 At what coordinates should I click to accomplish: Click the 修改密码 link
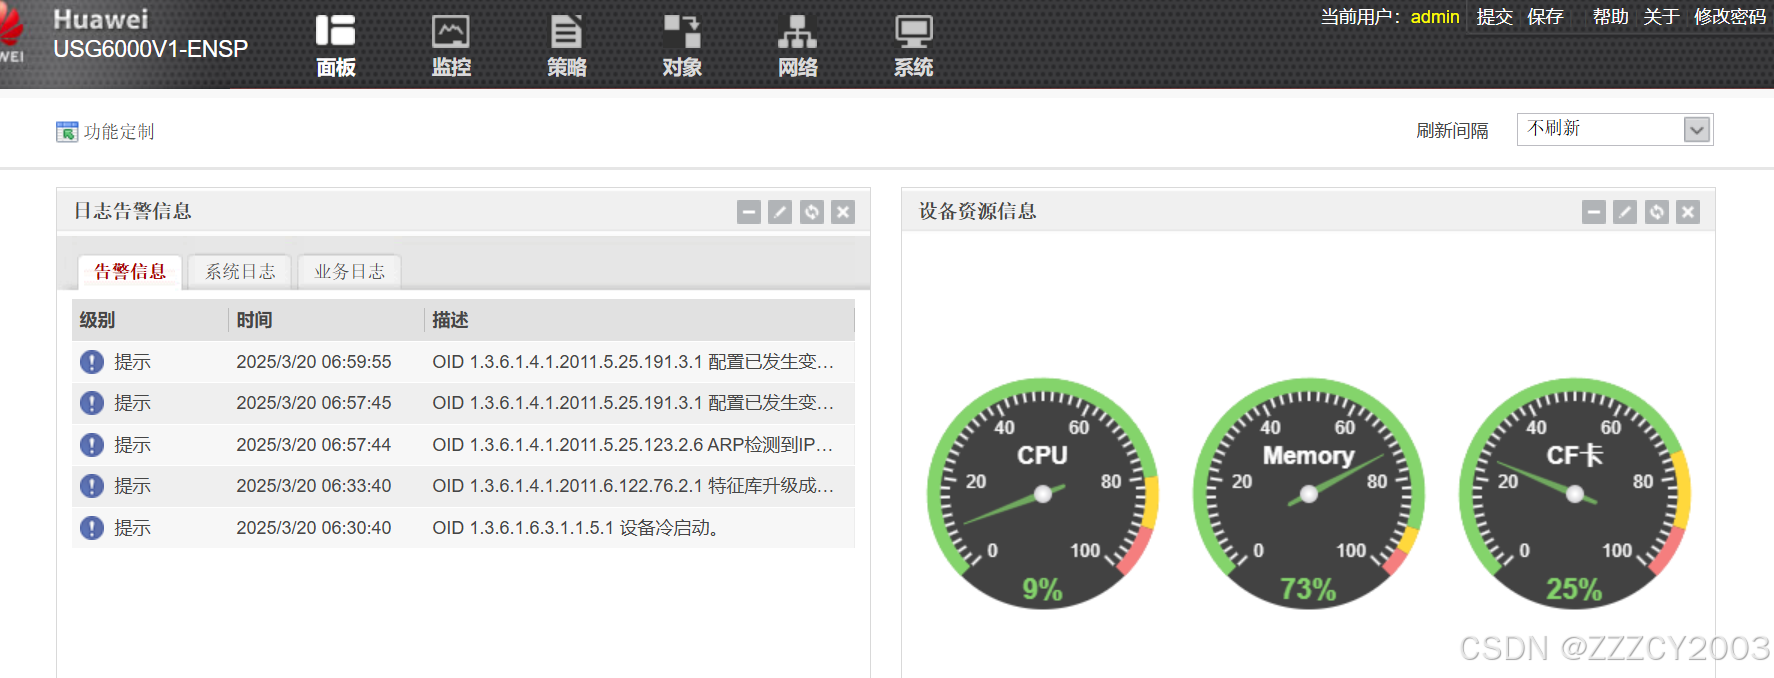pos(1729,17)
